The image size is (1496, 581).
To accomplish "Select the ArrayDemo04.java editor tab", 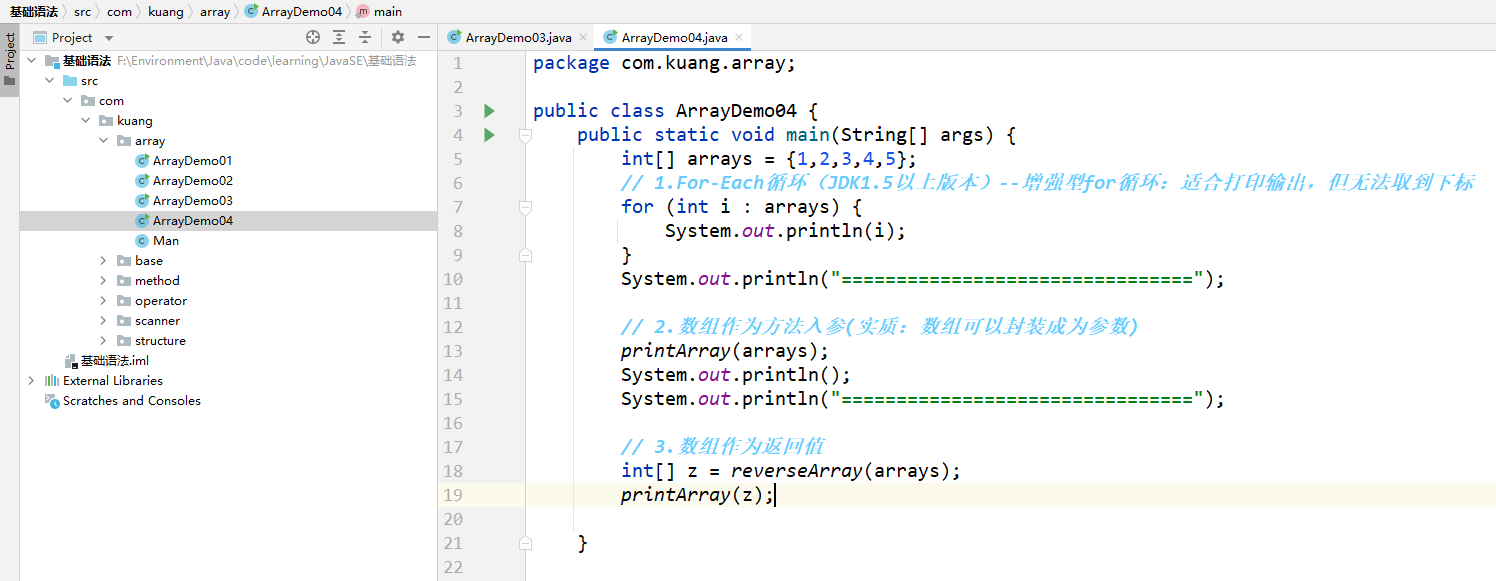I will click(x=673, y=38).
